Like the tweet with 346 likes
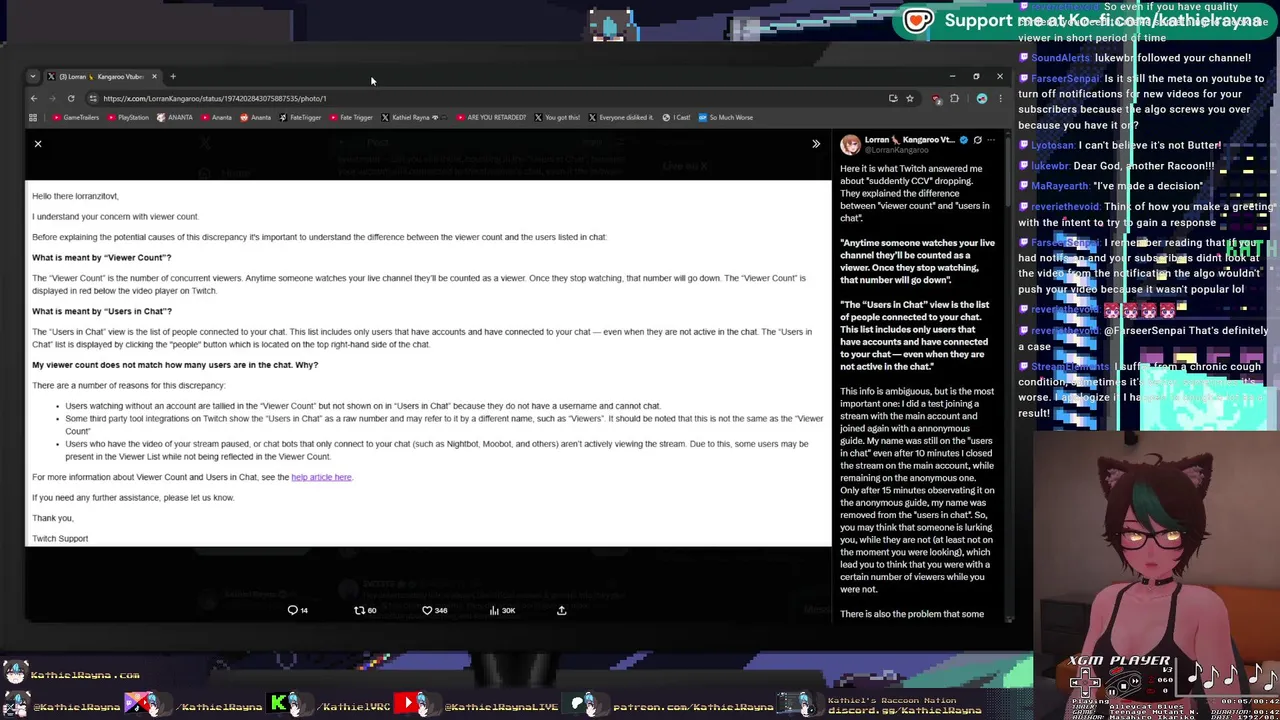This screenshot has height=720, width=1280. tap(434, 610)
